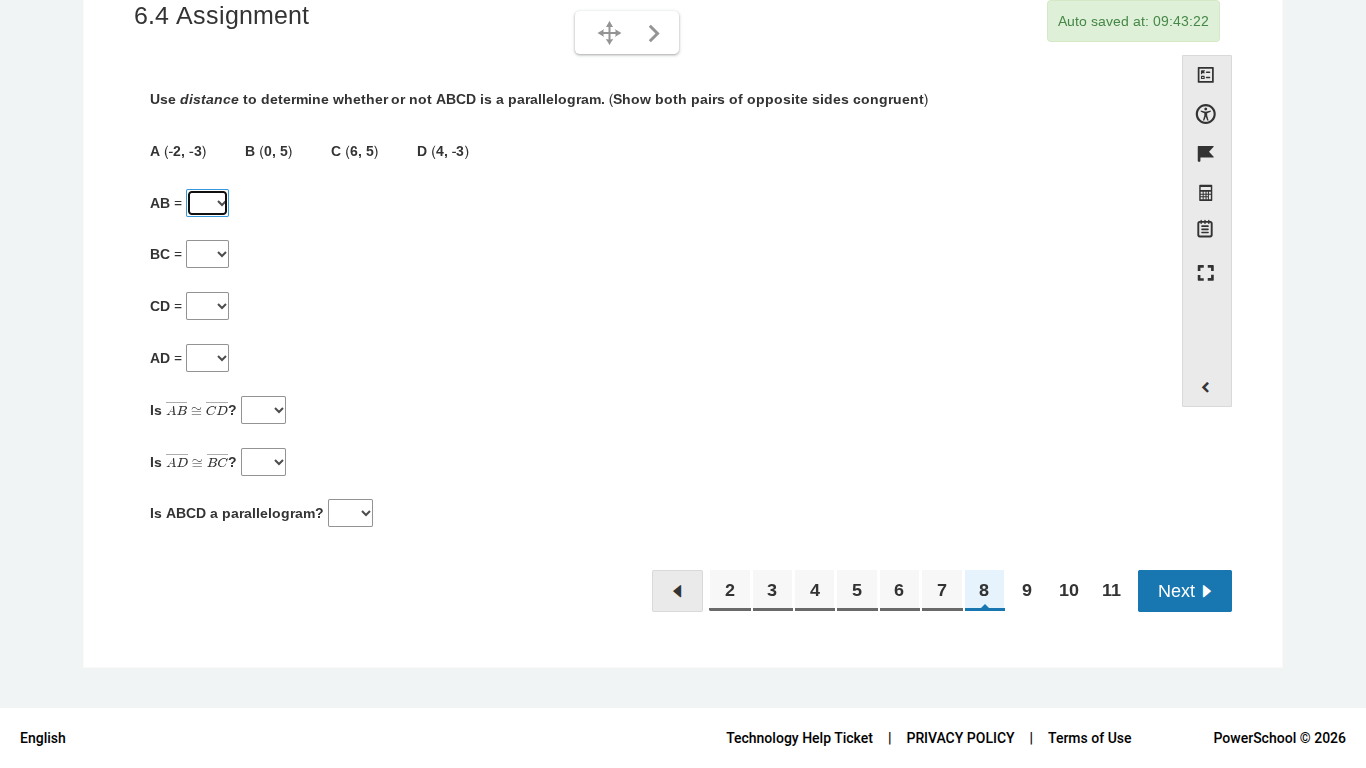Select the English language option

click(x=42, y=738)
